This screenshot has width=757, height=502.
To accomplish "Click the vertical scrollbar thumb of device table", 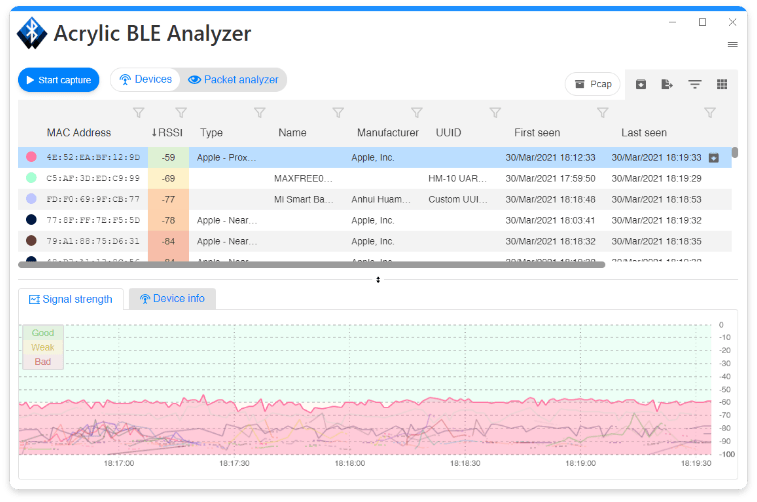I will coord(735,153).
